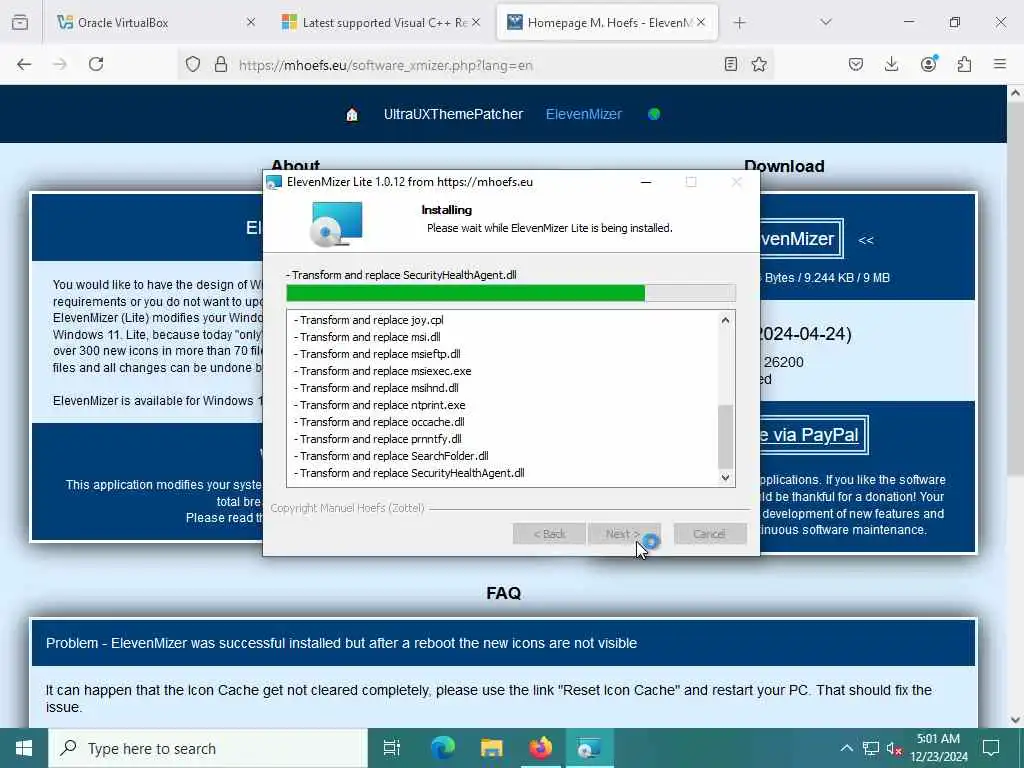The width and height of the screenshot is (1024, 768).
Task: Click the Firefox taskbar icon
Action: [540, 748]
